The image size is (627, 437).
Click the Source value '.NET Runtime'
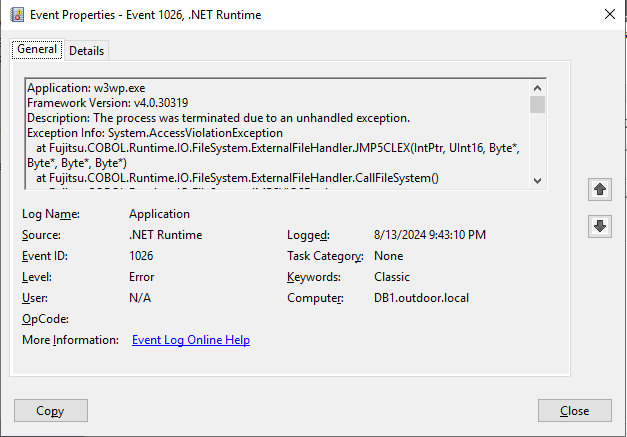tap(166, 235)
